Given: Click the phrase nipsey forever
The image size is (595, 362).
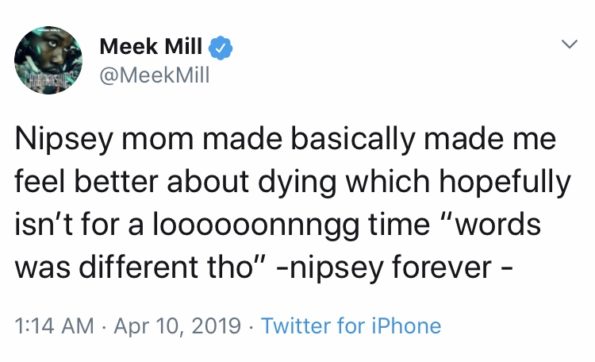Looking at the screenshot, I should [x=391, y=268].
